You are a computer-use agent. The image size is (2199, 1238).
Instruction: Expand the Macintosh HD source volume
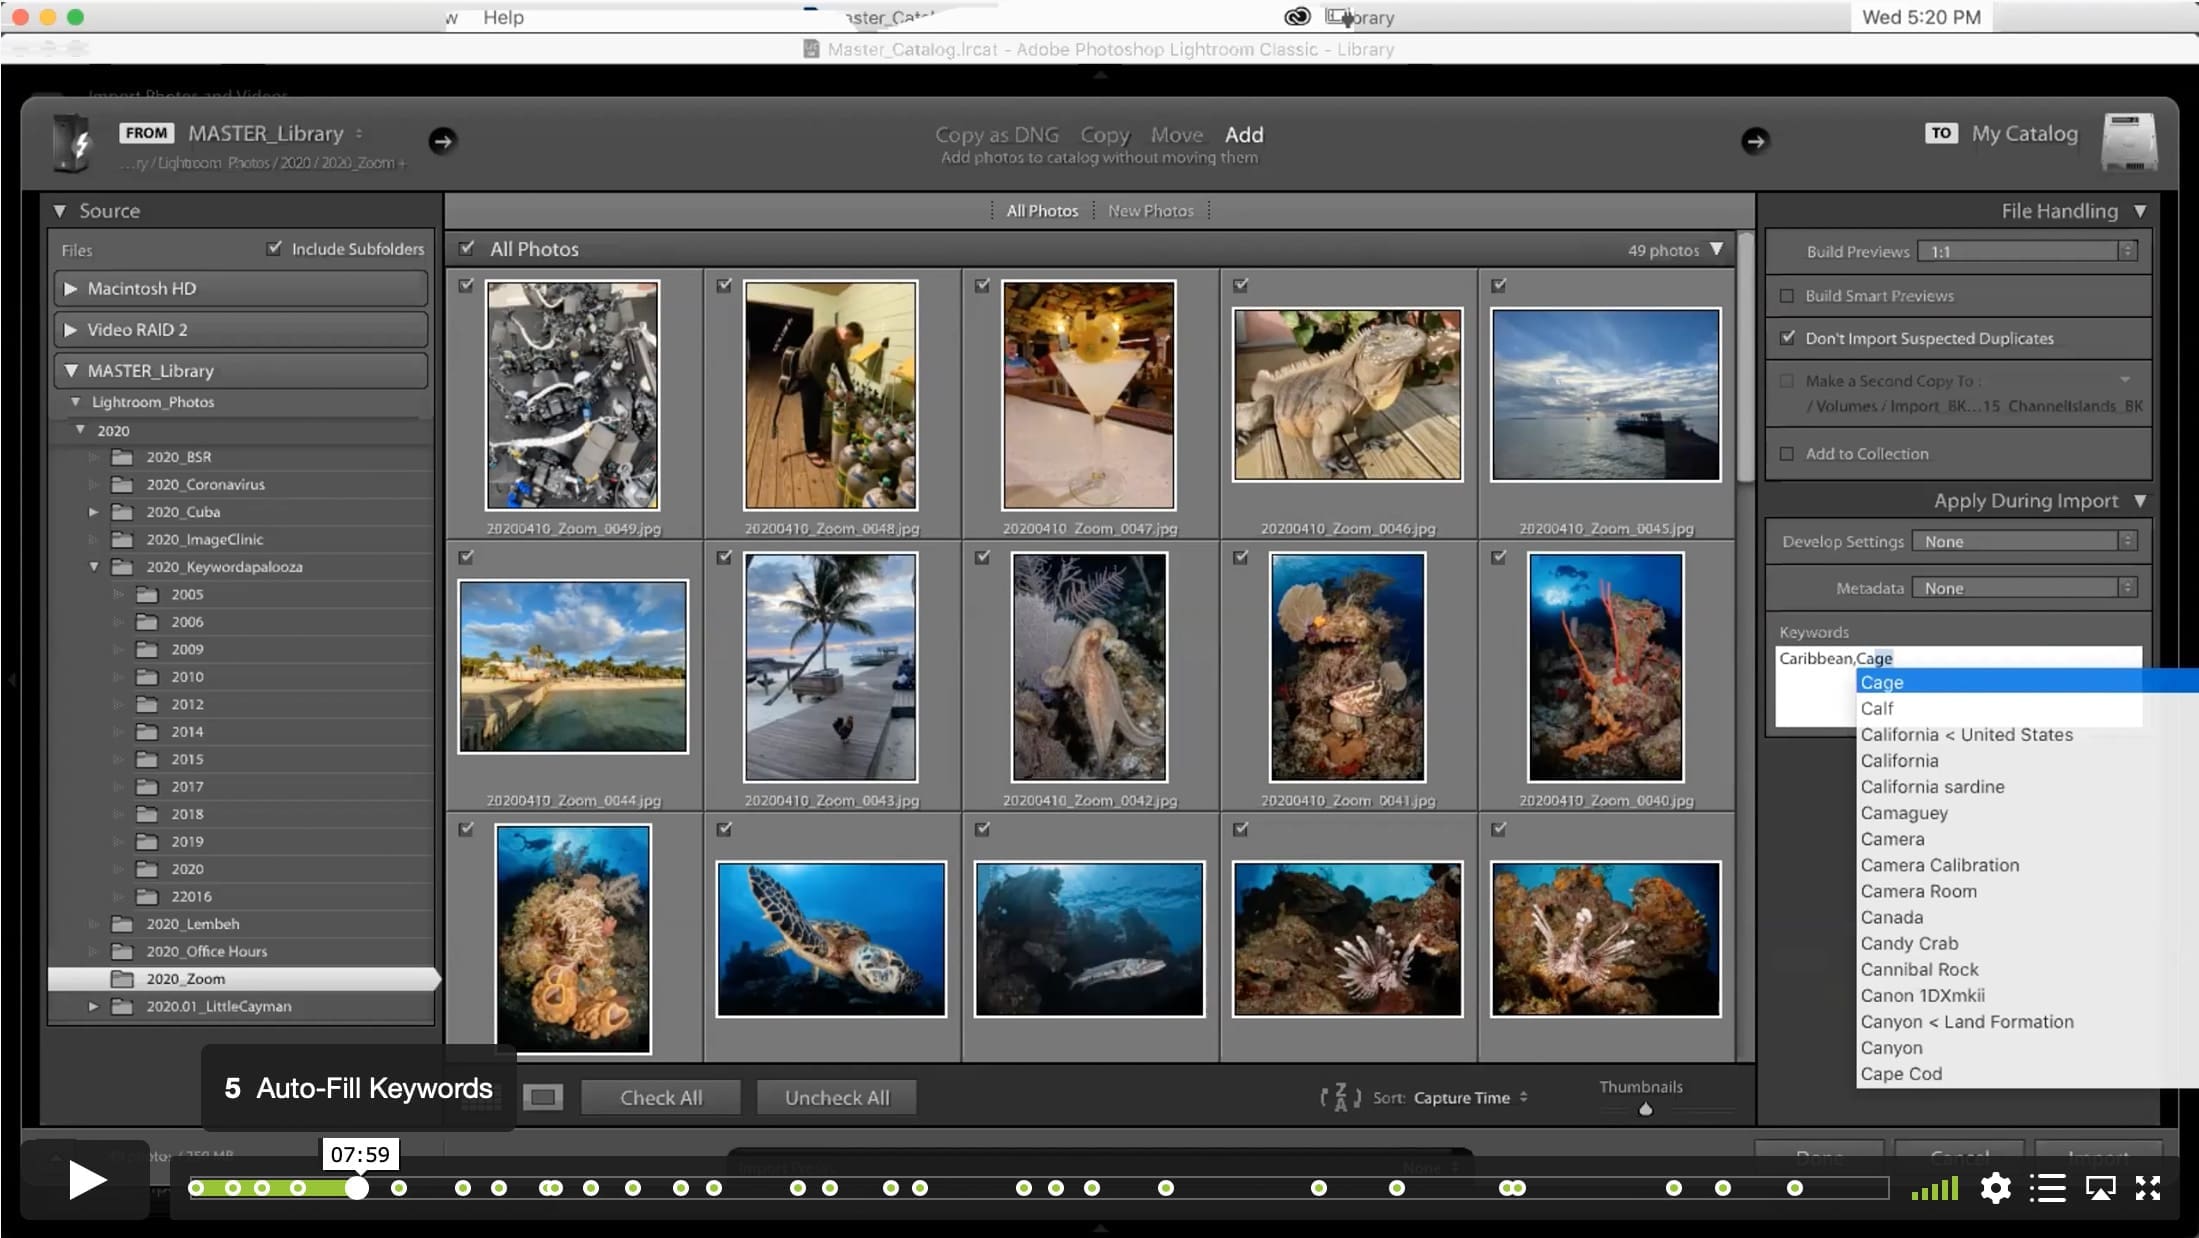[x=71, y=288]
